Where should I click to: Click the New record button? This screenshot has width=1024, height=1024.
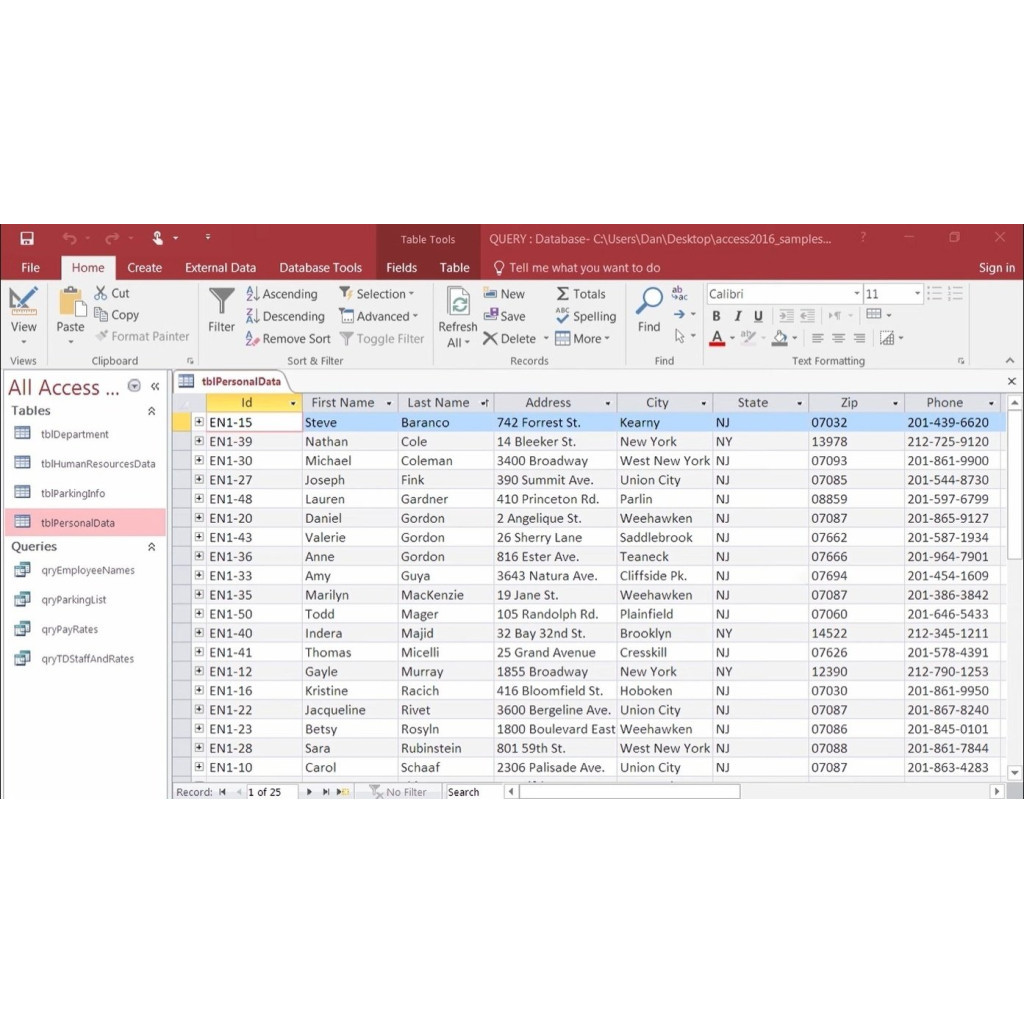click(506, 293)
